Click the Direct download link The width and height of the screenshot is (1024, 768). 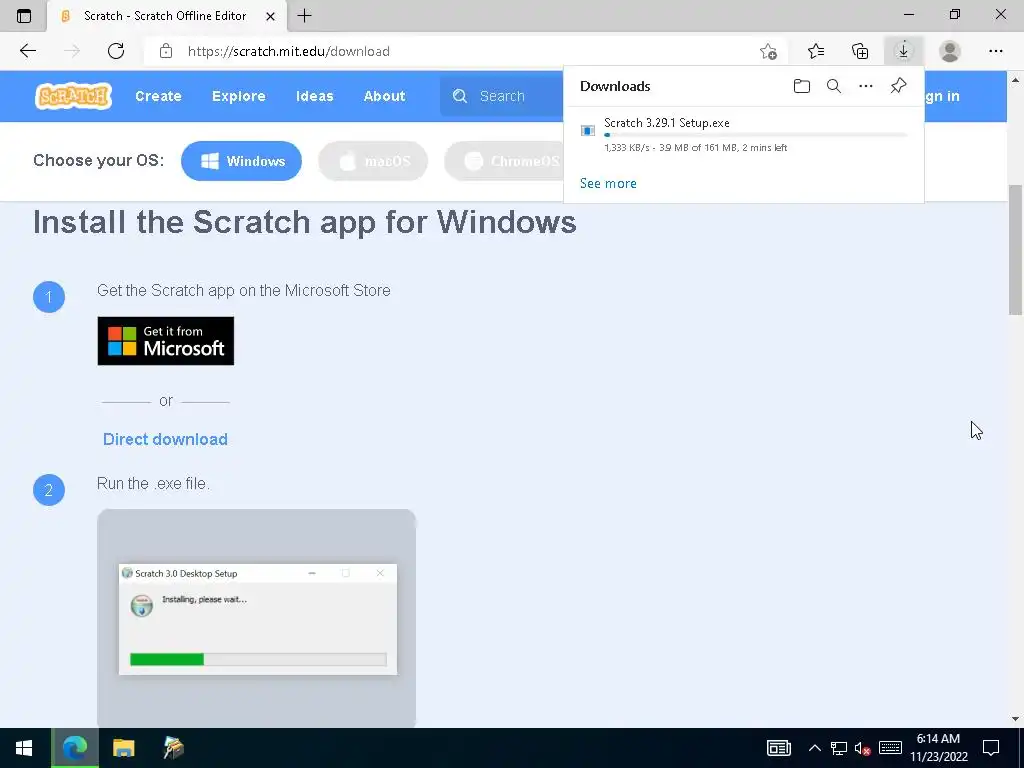[x=165, y=439]
